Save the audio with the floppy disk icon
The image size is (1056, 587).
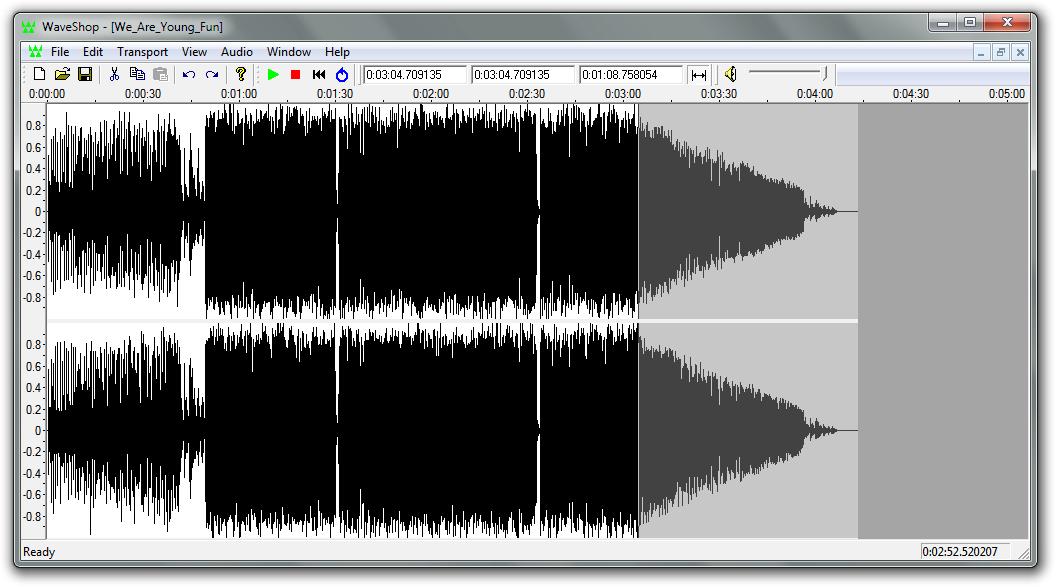tap(85, 74)
